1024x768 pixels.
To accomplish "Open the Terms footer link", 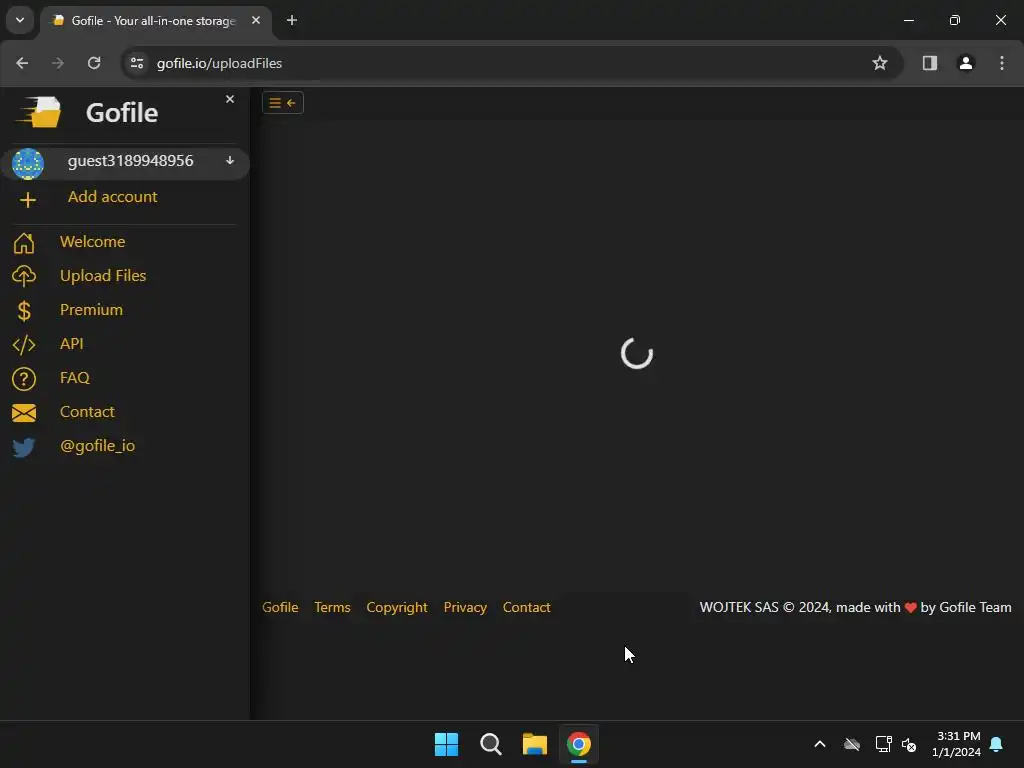I will click(332, 607).
